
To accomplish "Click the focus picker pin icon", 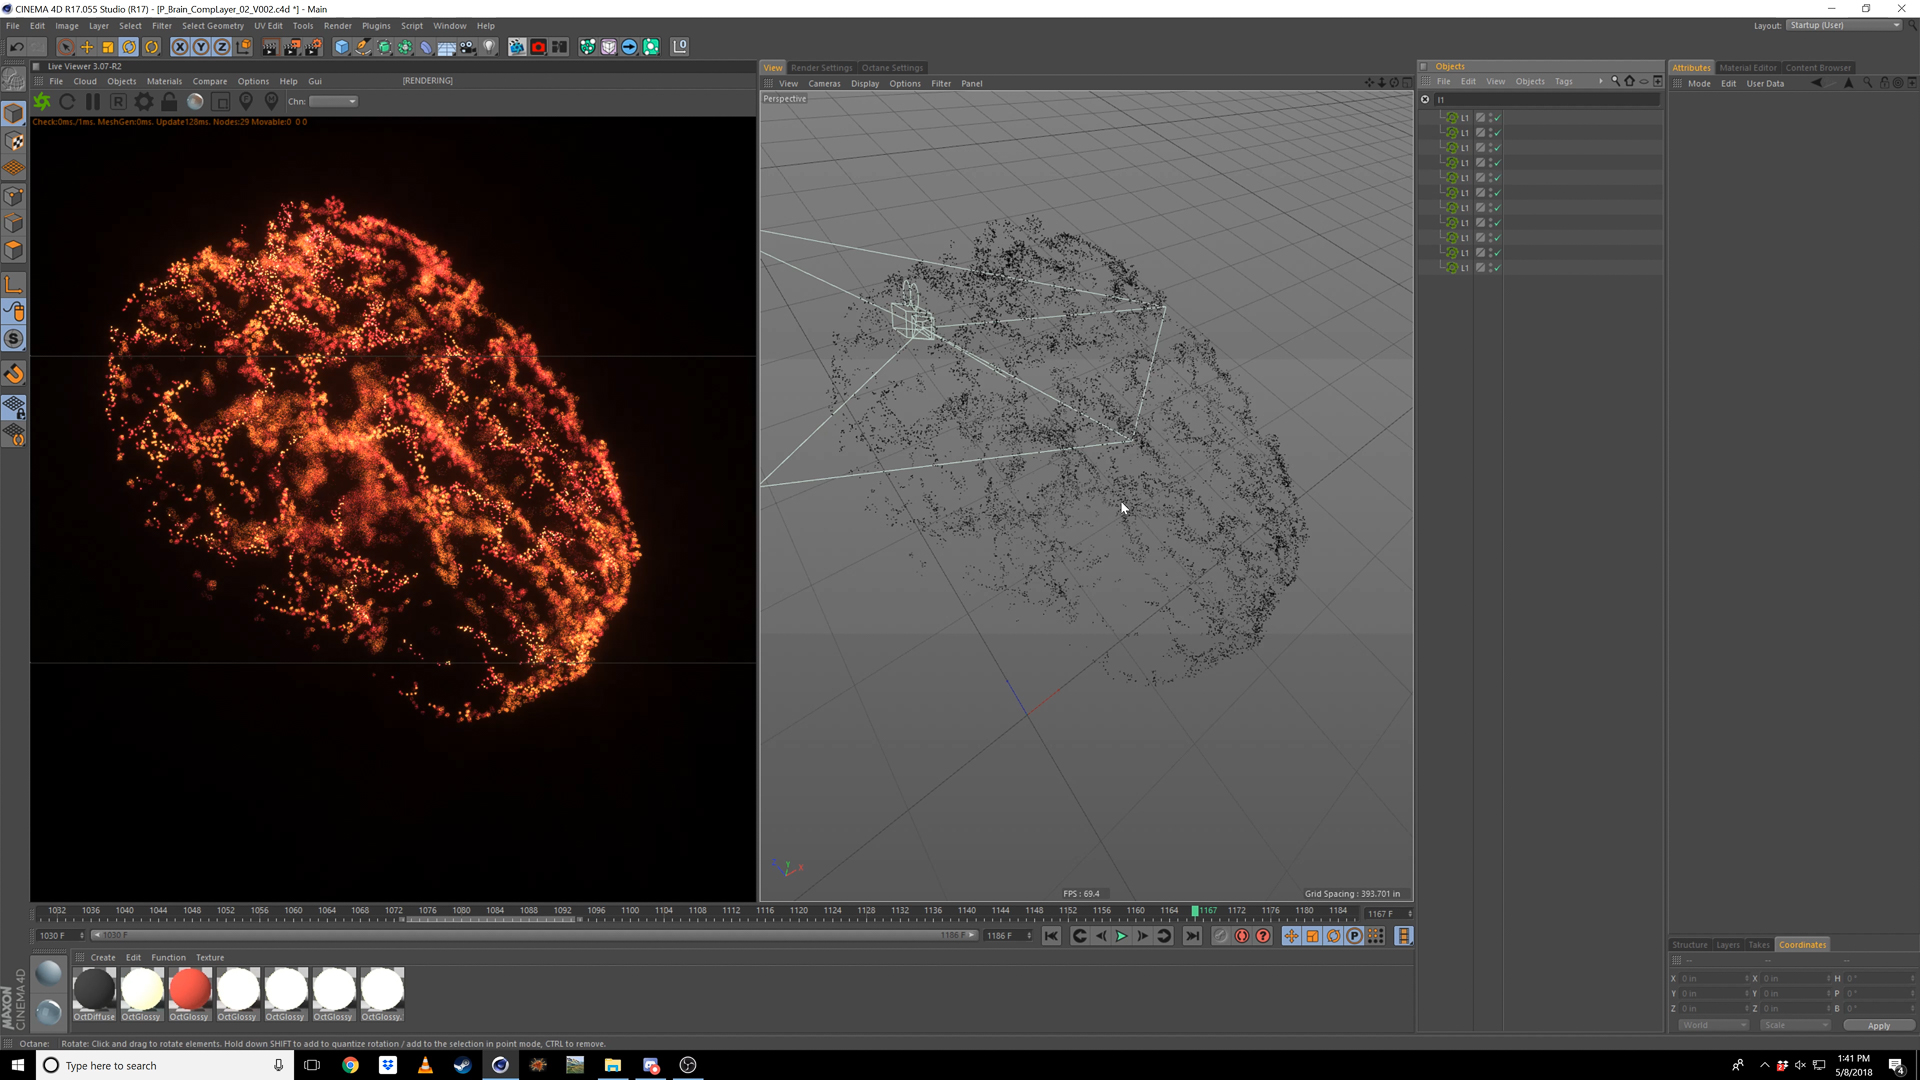I will point(246,102).
